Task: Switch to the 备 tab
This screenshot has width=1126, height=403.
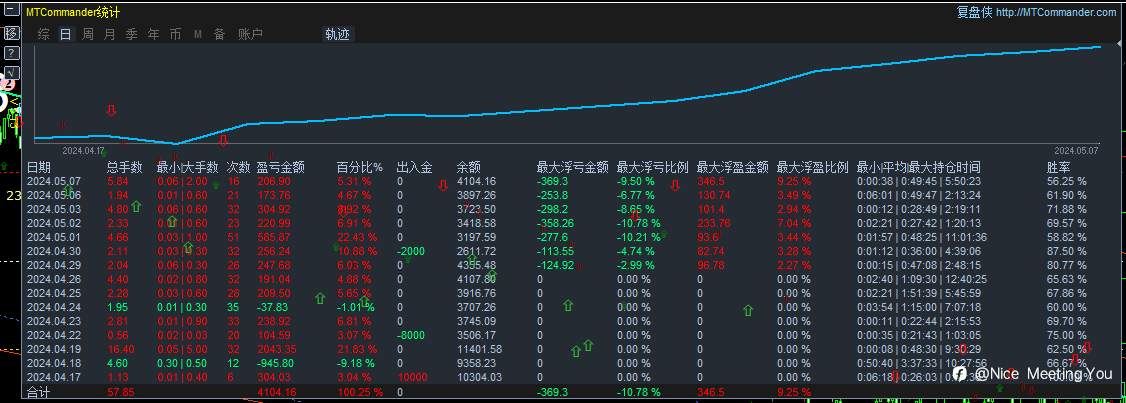Action: pyautogui.click(x=219, y=34)
